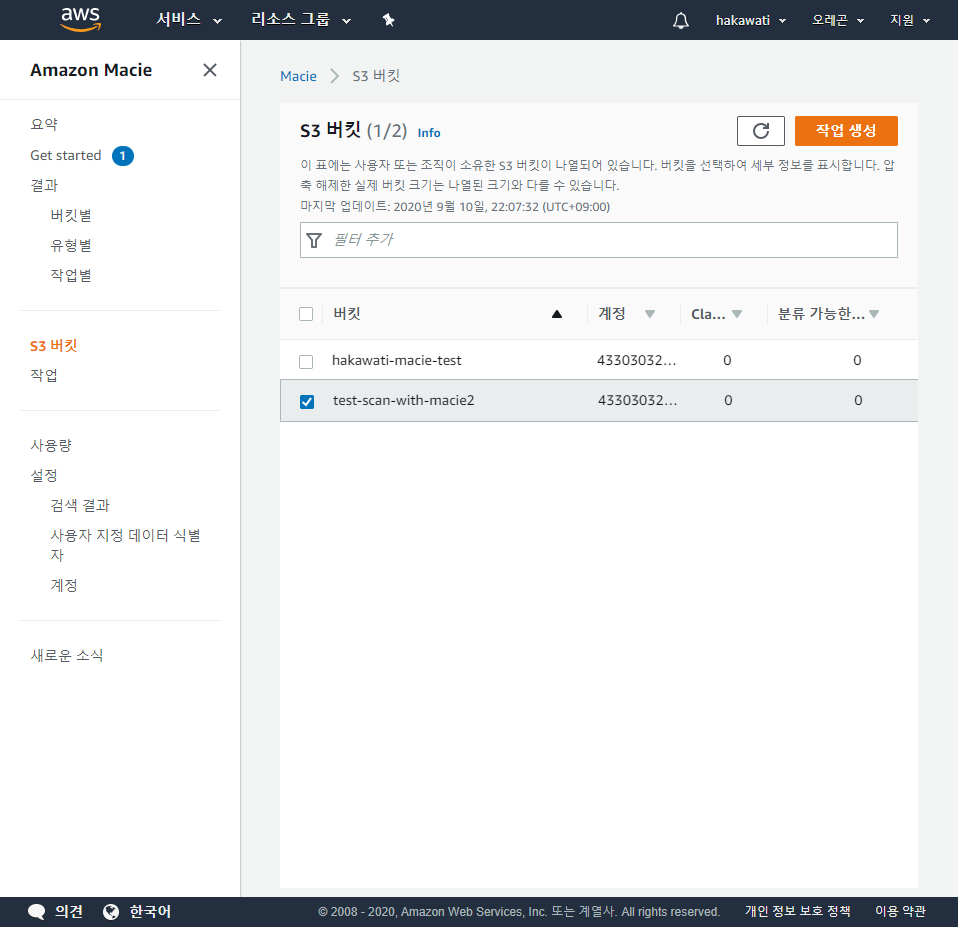The image size is (958, 927).
Task: Open Get started in the sidebar
Action: coord(66,155)
